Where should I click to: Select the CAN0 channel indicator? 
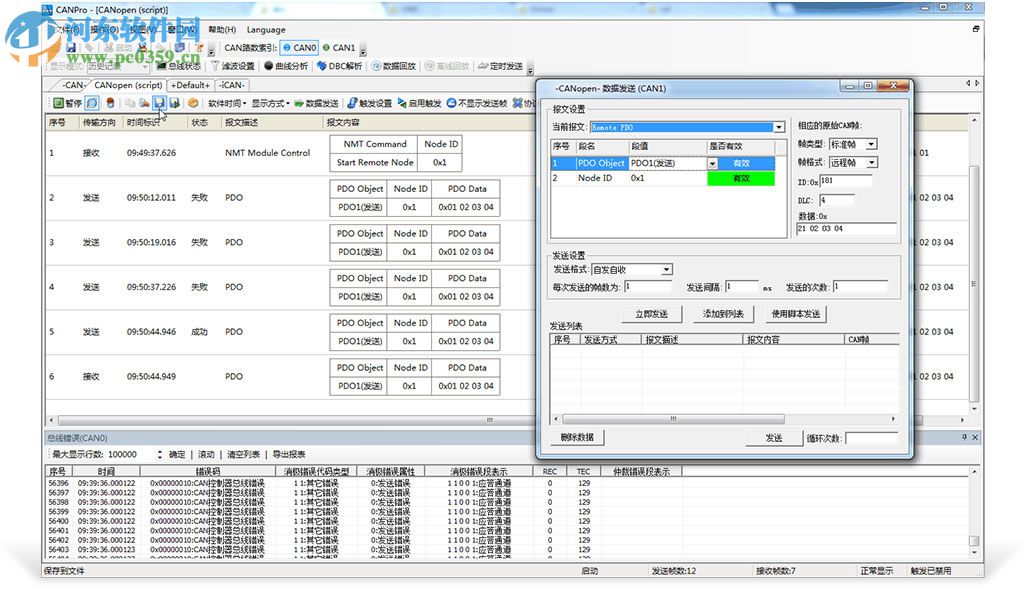coord(300,47)
